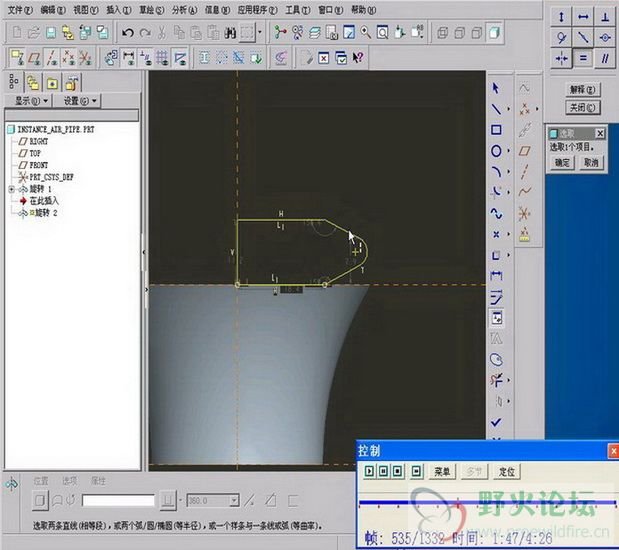Screen dimensions: 619x550
Task: Click the context help arrow icon
Action: click(x=357, y=57)
